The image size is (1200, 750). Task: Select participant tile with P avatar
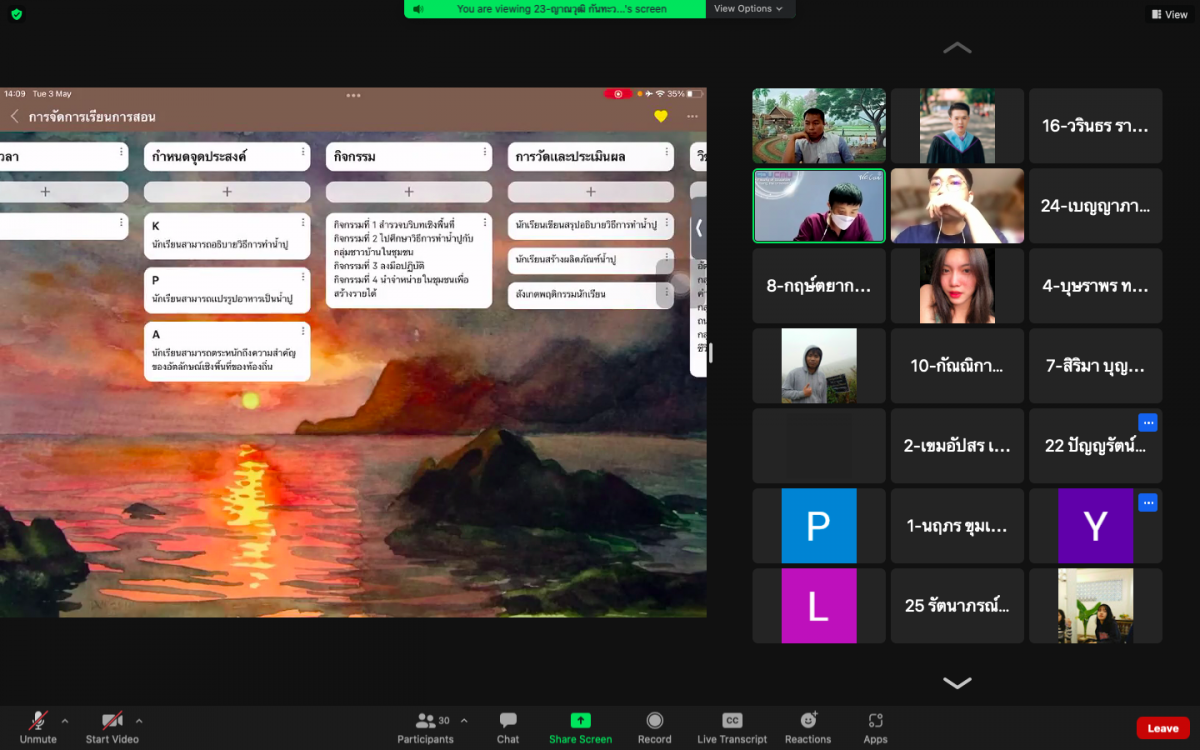[819, 526]
